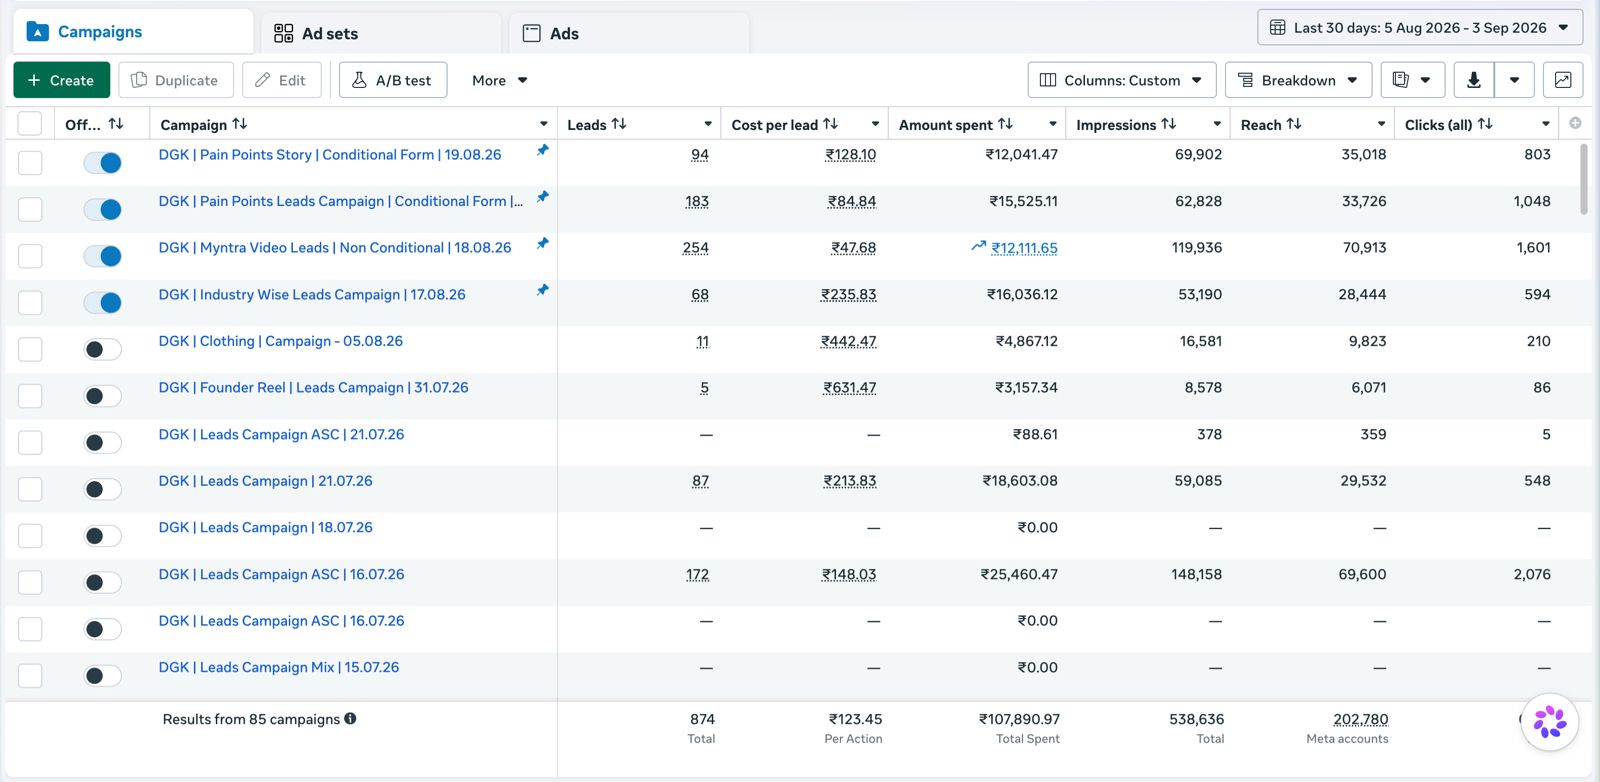The image size is (1600, 782).
Task: Open DGK Leads Campaign ASC 21.07.26 link
Action: (x=281, y=434)
